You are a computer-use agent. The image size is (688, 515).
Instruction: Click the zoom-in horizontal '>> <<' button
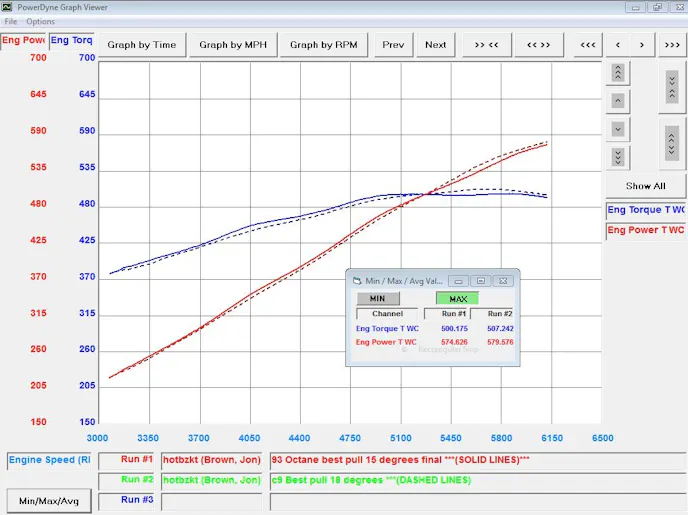coord(487,45)
